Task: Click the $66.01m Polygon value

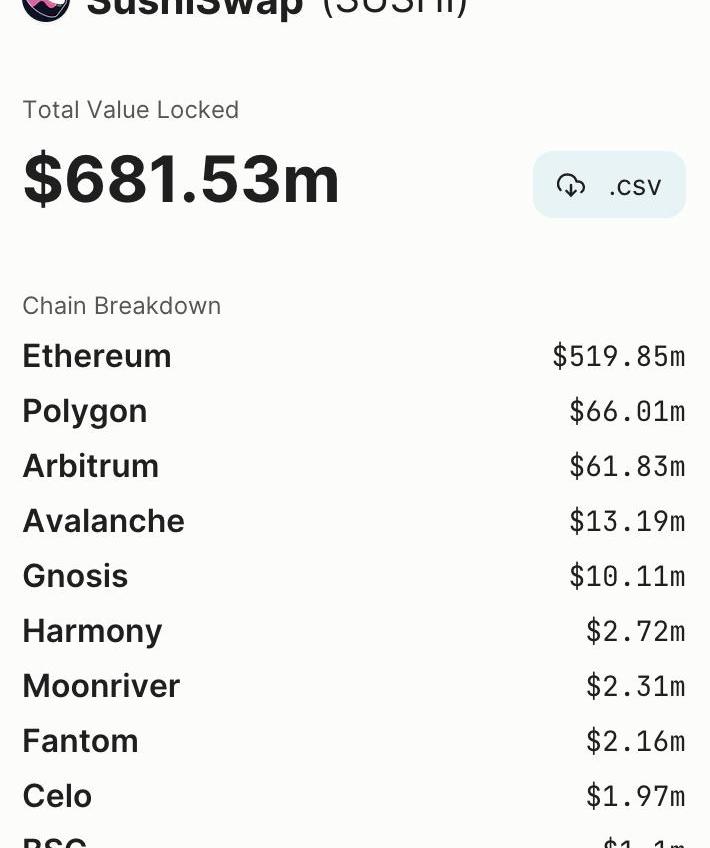Action: click(627, 412)
